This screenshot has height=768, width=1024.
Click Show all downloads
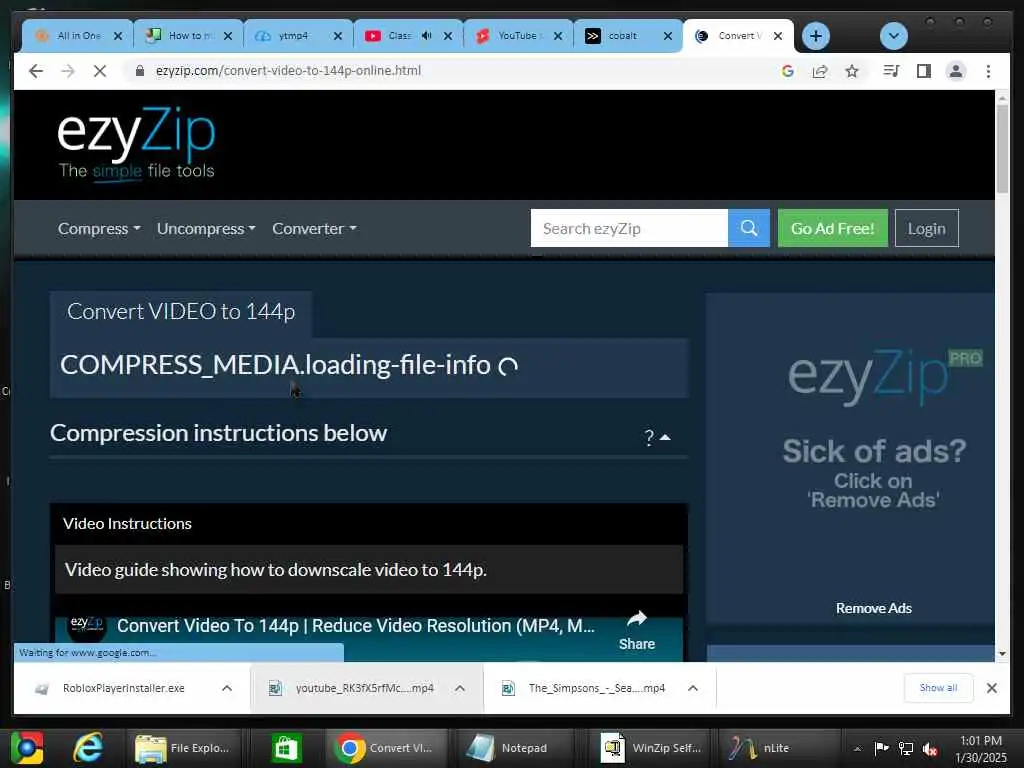[x=938, y=688]
